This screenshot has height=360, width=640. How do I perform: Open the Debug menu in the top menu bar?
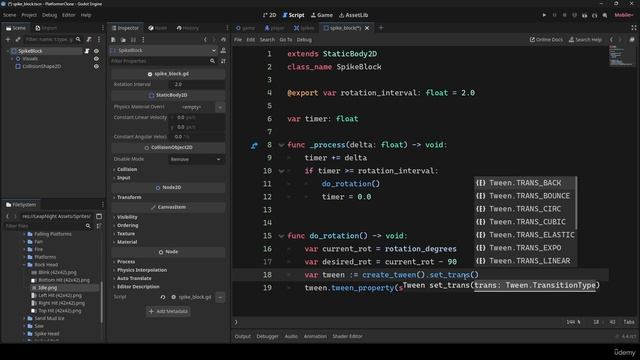(x=49, y=15)
